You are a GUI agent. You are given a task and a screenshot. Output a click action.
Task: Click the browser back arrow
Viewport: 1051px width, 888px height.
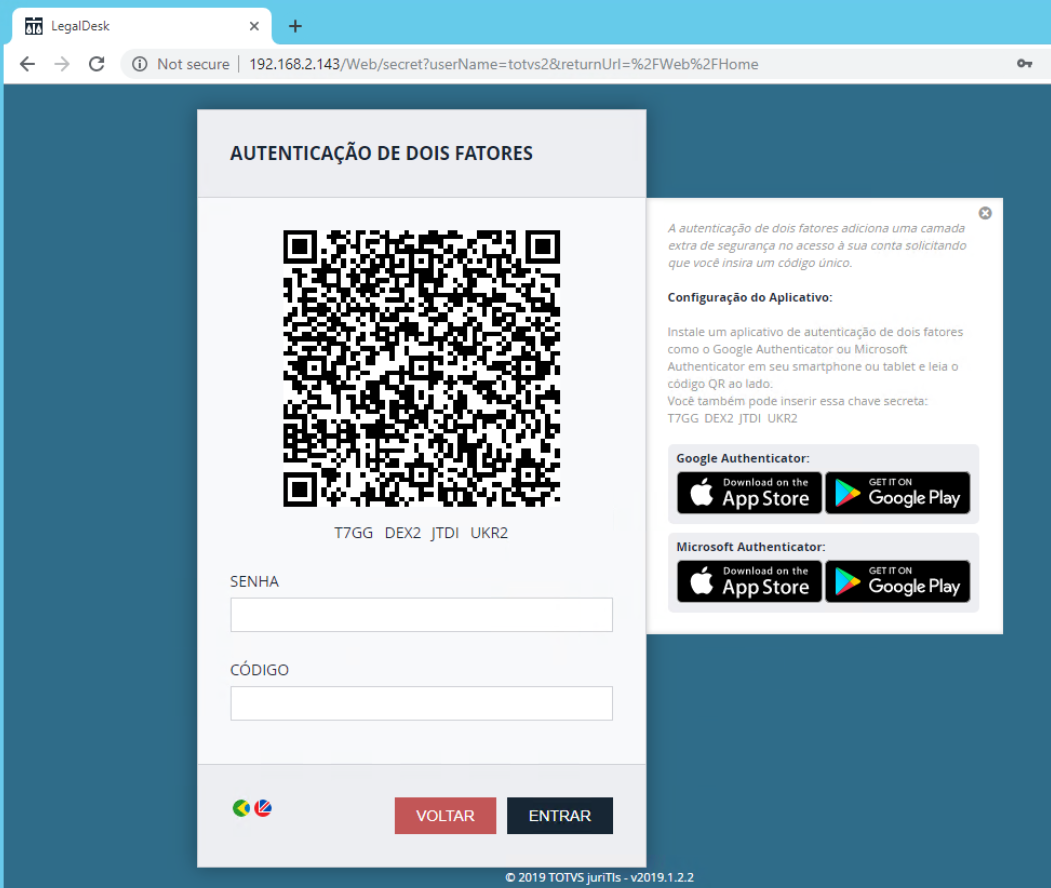27,64
